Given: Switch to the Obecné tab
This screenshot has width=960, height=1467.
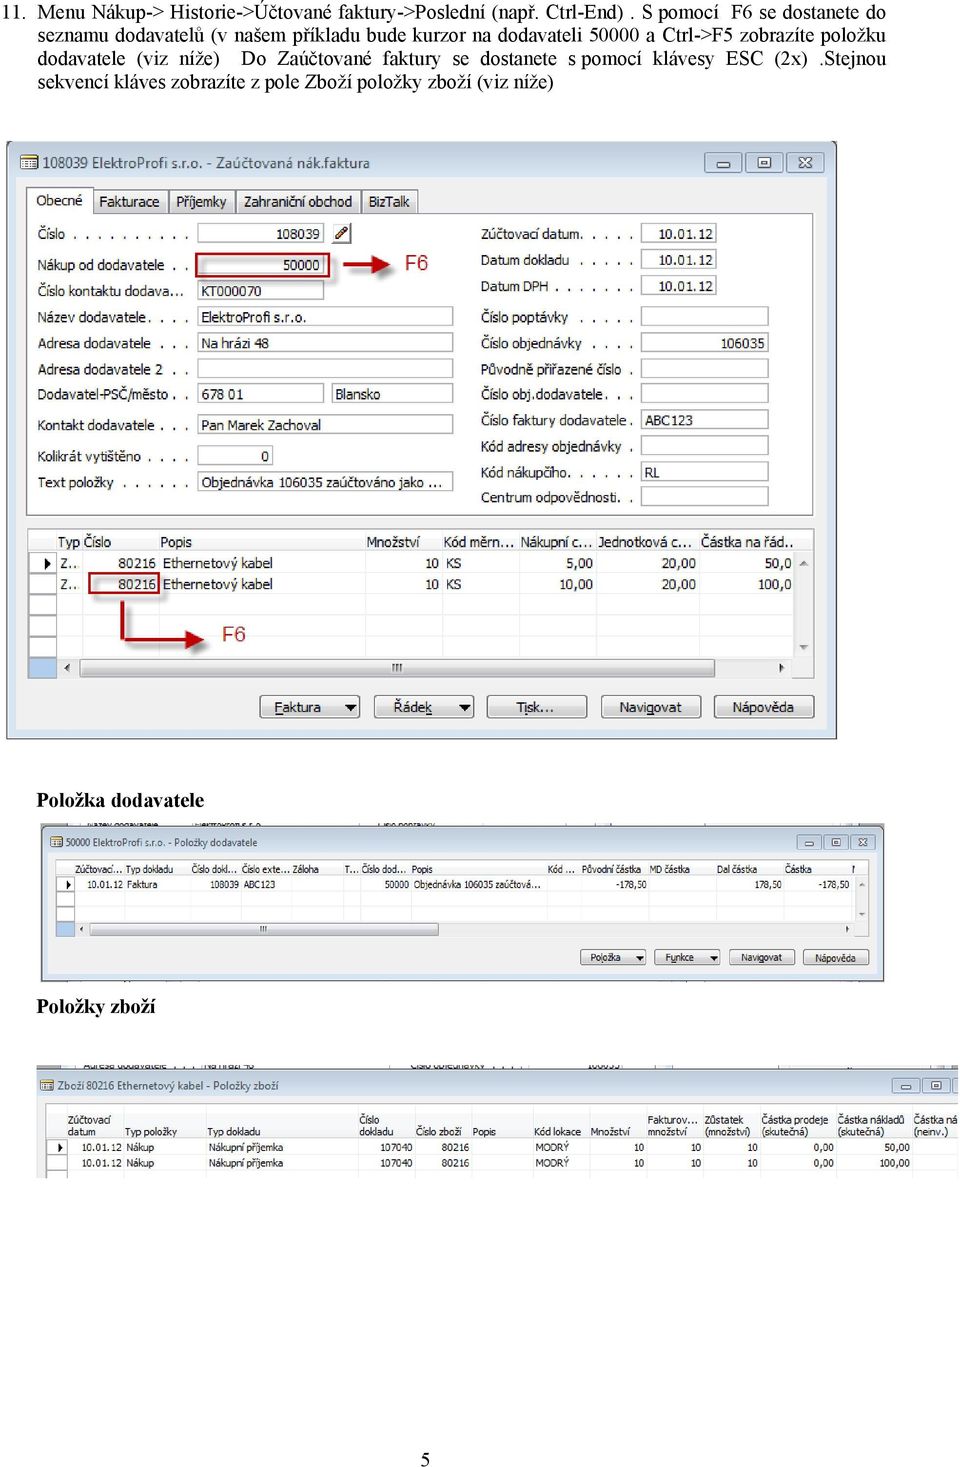Looking at the screenshot, I should pos(59,201).
